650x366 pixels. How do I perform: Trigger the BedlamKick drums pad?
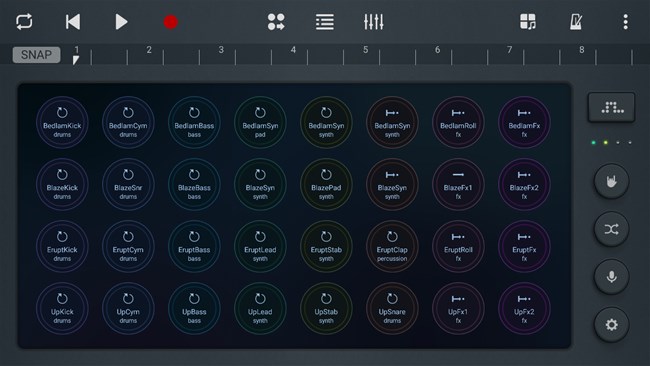pos(62,122)
